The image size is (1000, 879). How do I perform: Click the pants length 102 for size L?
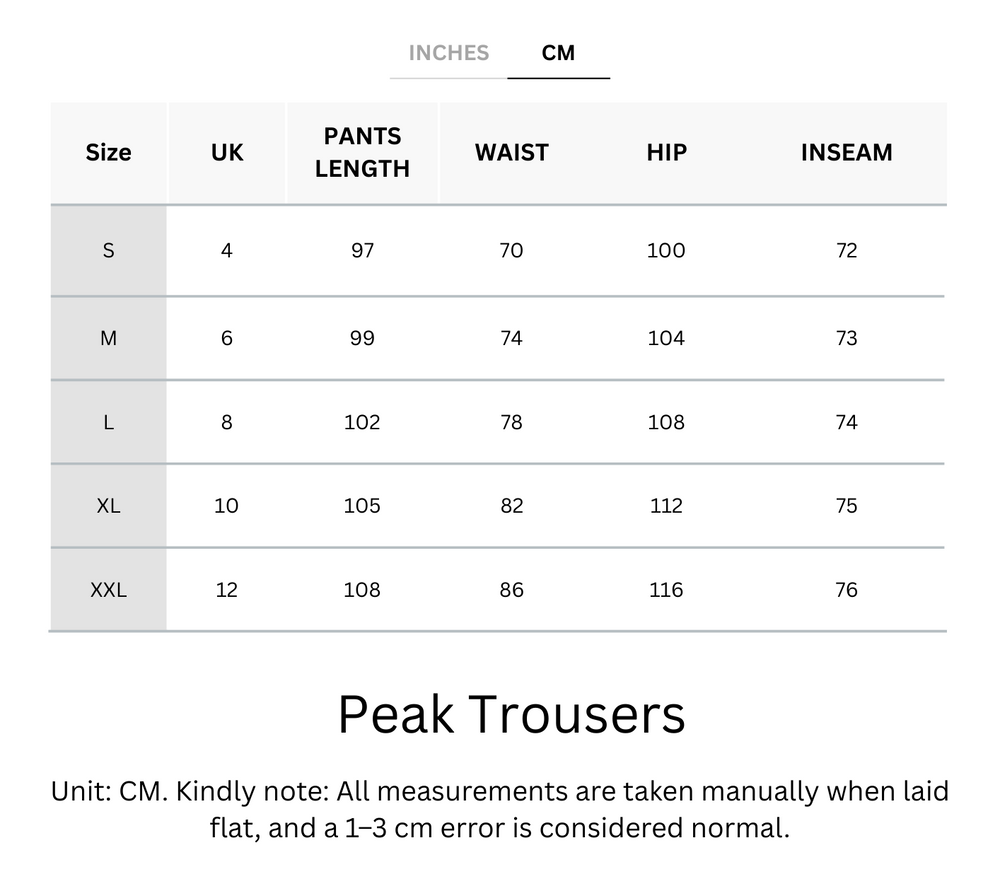click(x=362, y=422)
